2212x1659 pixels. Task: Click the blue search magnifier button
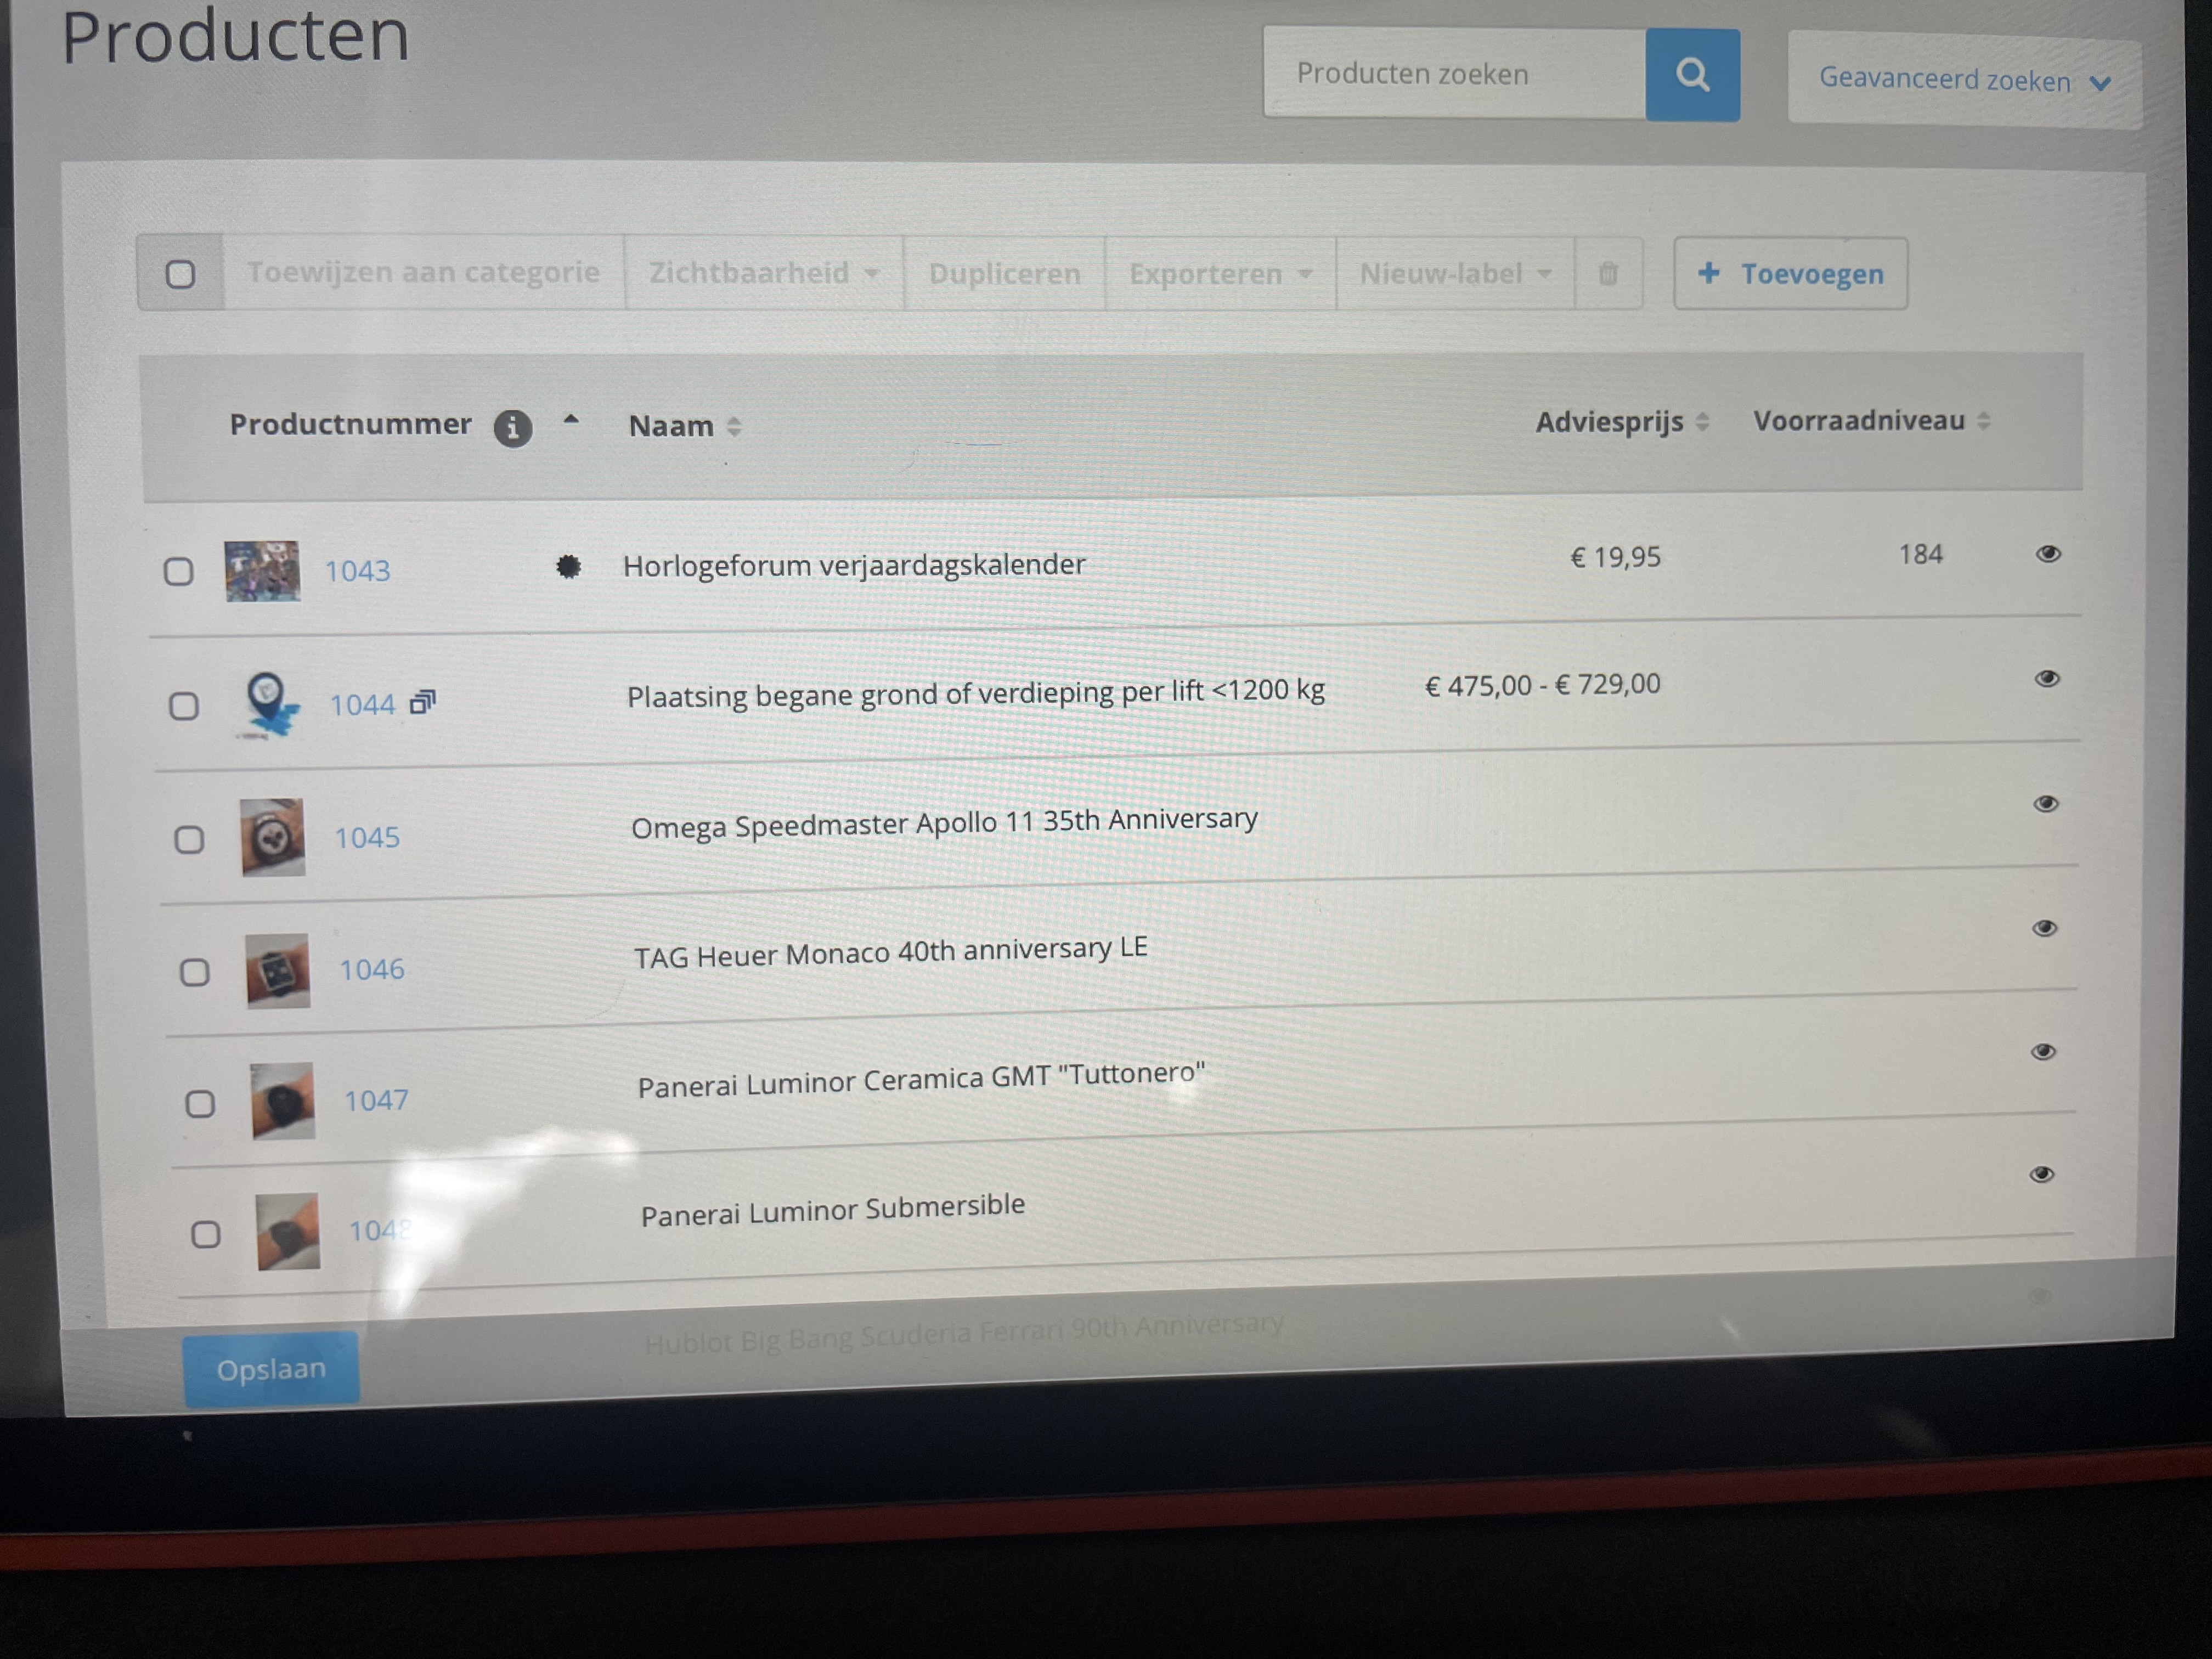coord(1692,75)
